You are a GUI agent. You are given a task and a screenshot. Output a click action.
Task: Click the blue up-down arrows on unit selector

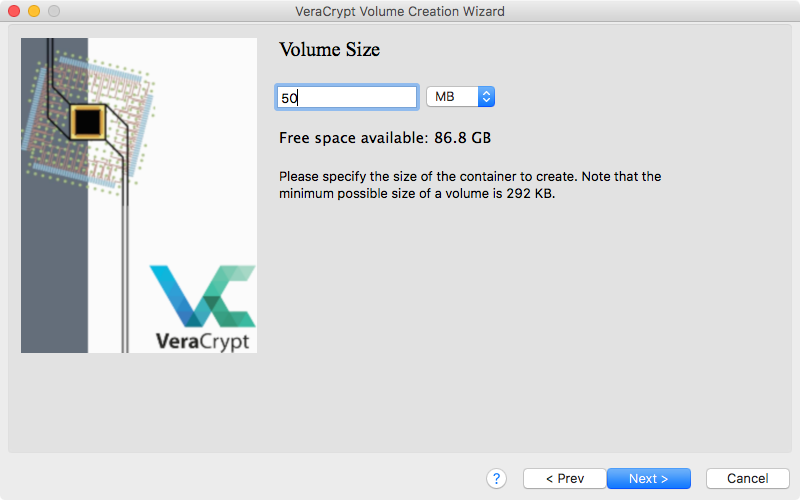click(486, 96)
